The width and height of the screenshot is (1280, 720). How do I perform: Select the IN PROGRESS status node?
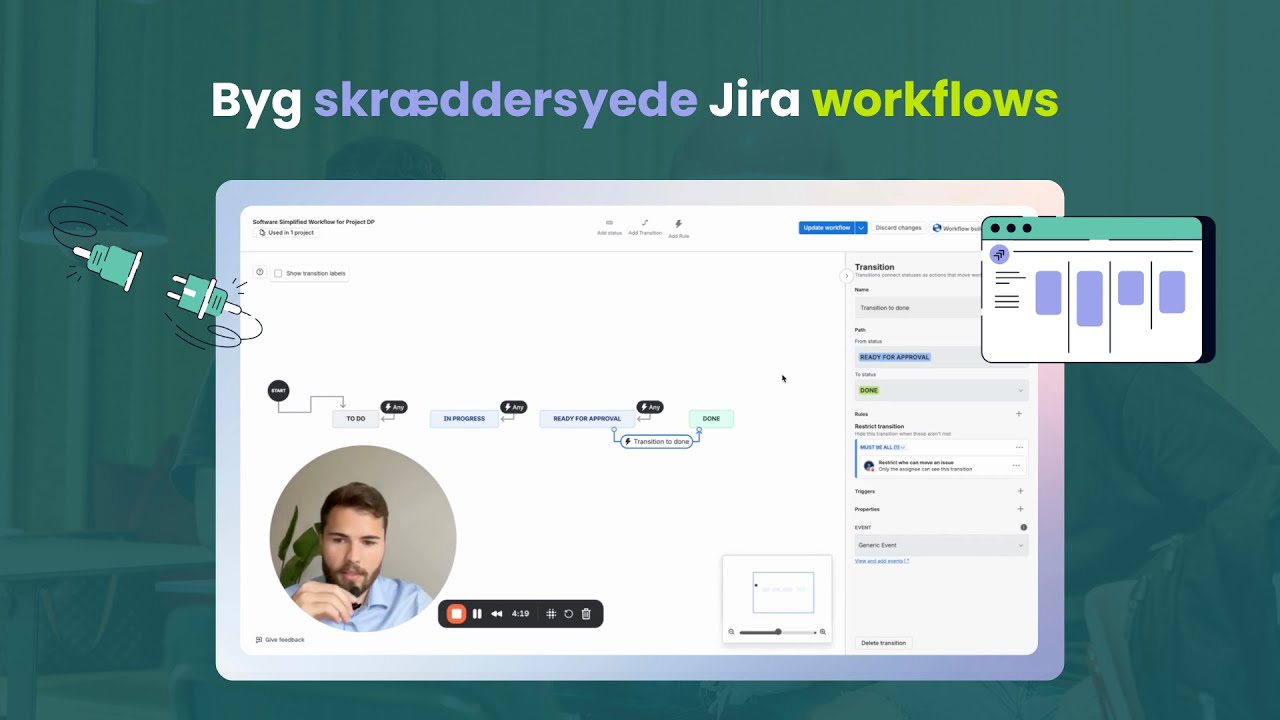click(464, 419)
